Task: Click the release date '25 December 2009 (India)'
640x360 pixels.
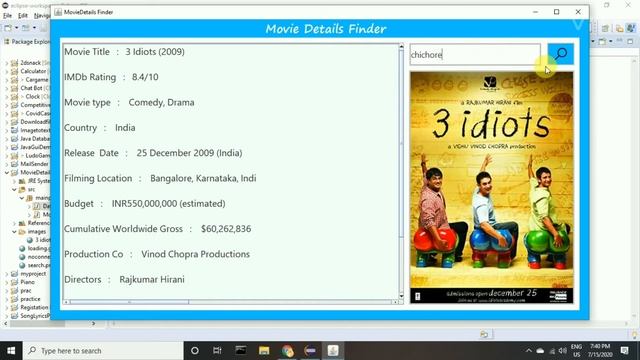Action: click(189, 153)
